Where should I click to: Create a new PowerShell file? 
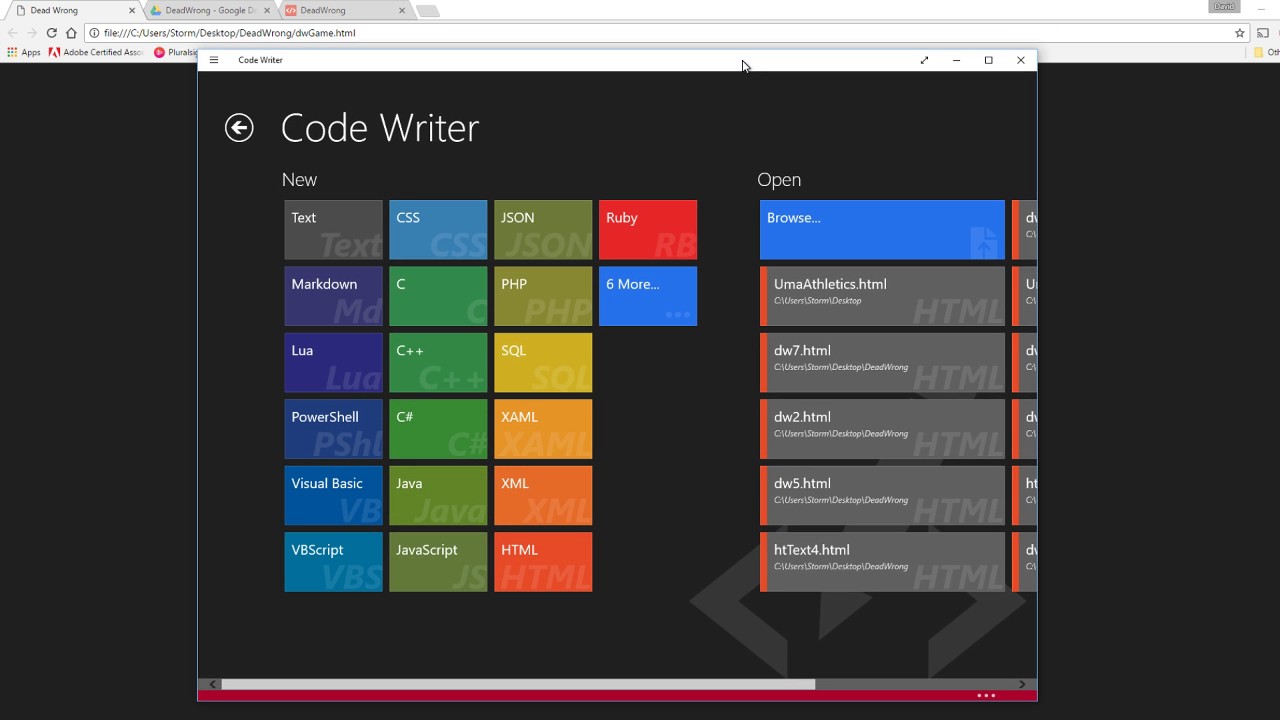[x=333, y=429]
